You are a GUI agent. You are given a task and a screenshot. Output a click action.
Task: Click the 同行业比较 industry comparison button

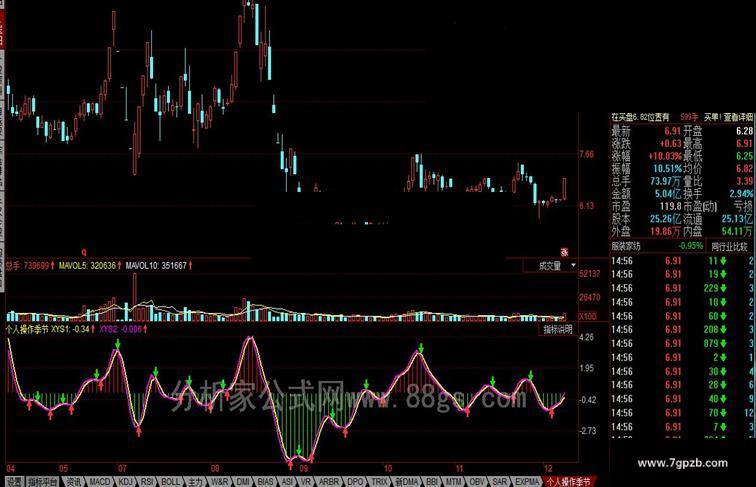(729, 246)
